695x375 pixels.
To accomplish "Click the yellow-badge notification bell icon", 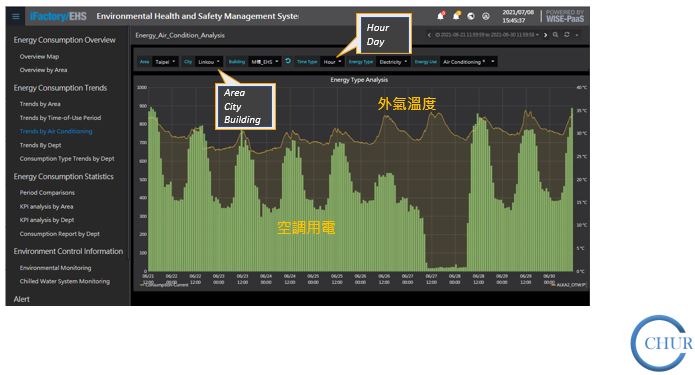I will 456,16.
